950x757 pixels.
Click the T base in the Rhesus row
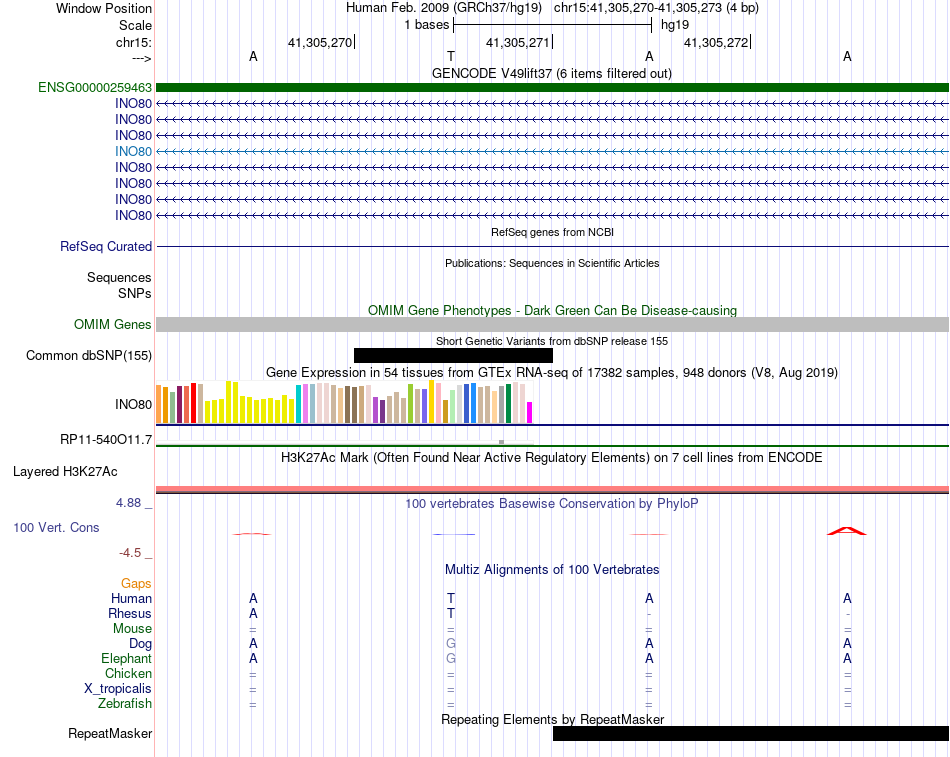451,613
